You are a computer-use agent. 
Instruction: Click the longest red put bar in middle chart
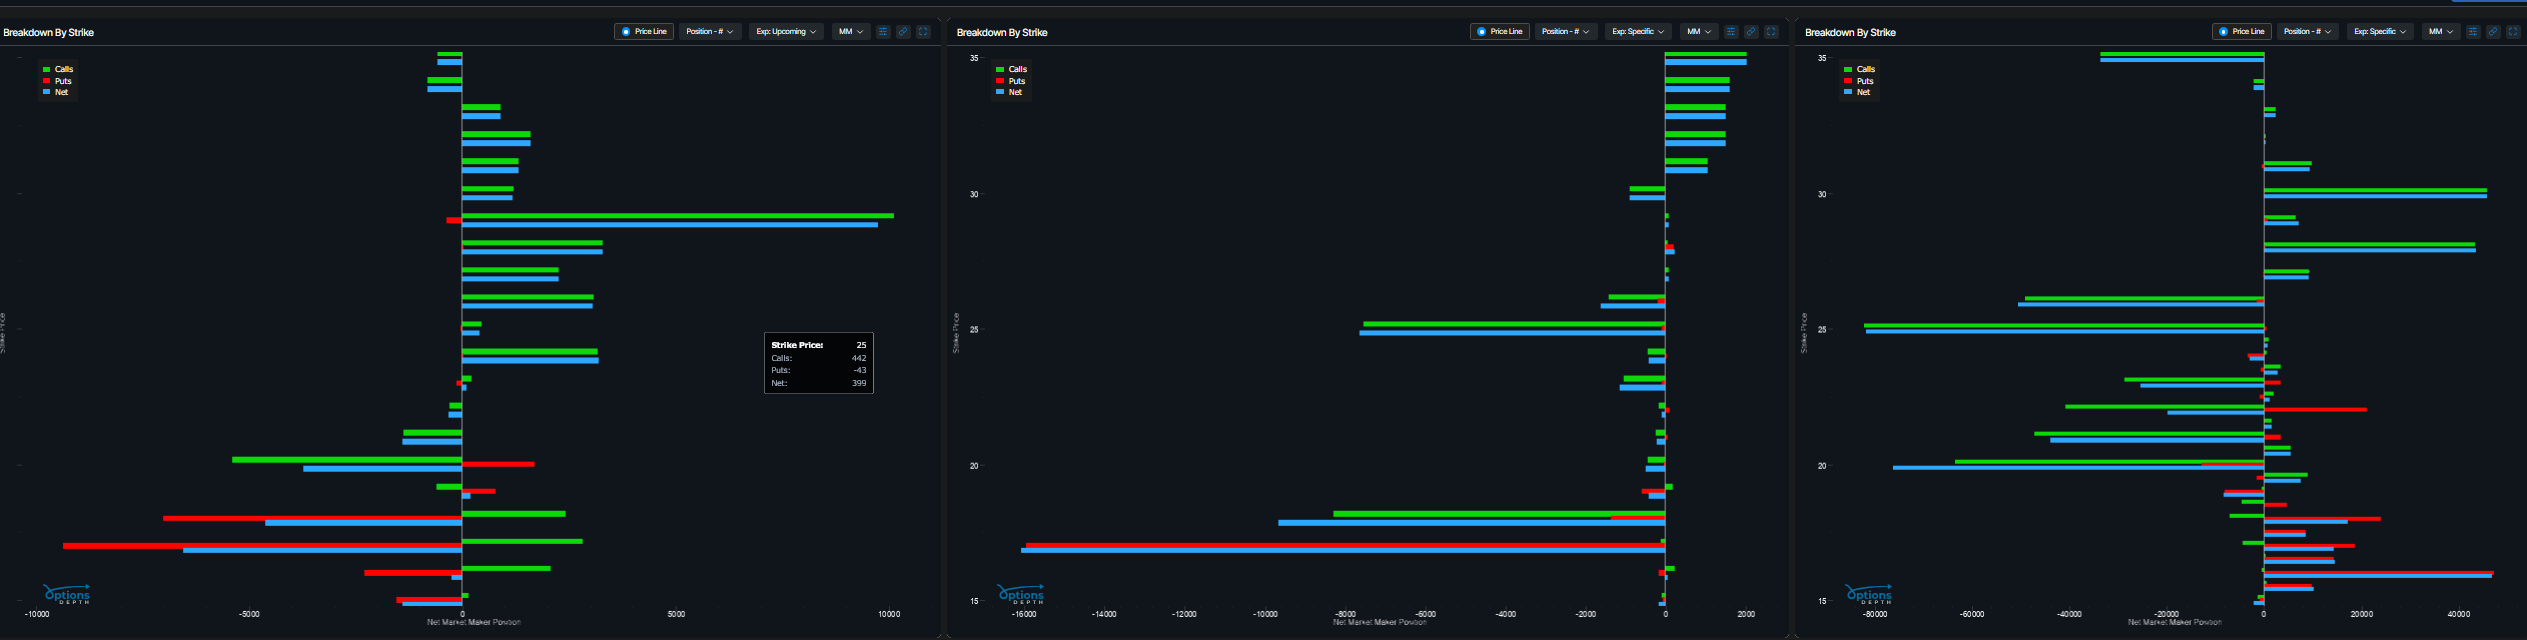tap(1345, 545)
